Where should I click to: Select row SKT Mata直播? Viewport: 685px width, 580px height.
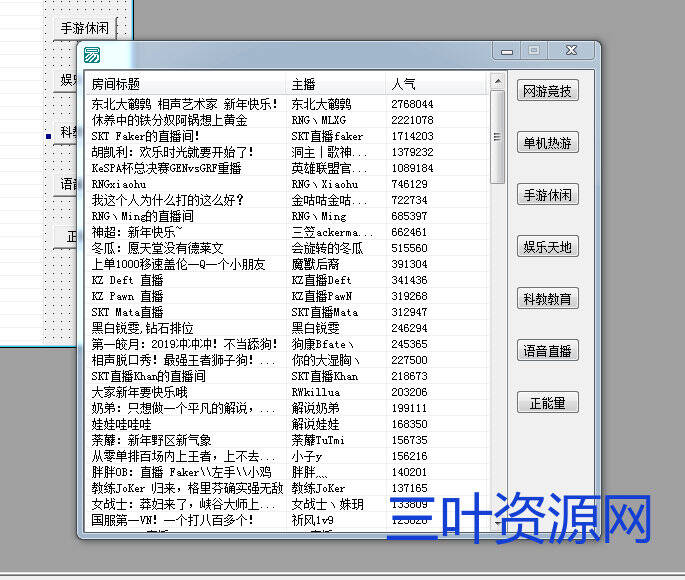tap(286, 312)
